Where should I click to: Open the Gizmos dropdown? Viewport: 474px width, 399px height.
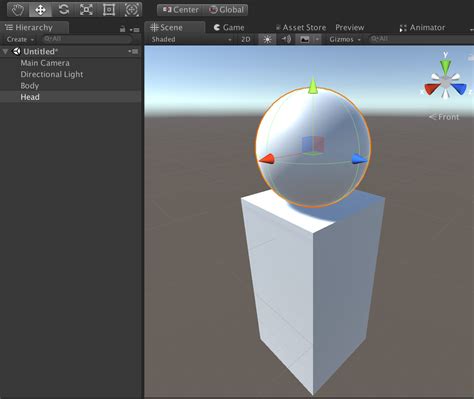click(x=345, y=39)
